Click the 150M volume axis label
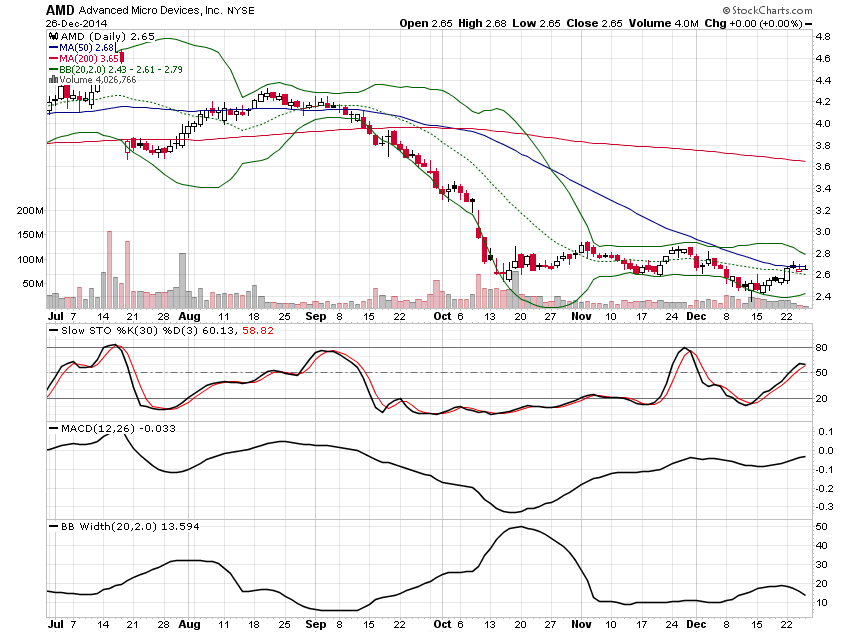Screen dimensions: 850x633 click(30, 235)
